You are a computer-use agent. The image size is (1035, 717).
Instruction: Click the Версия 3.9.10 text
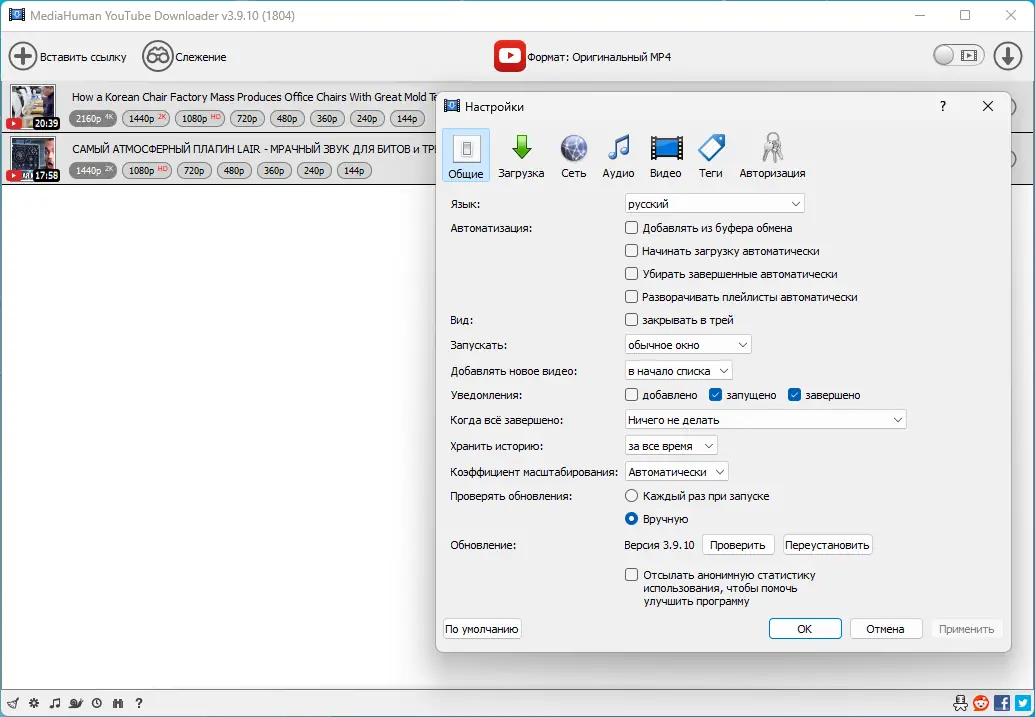tap(659, 545)
